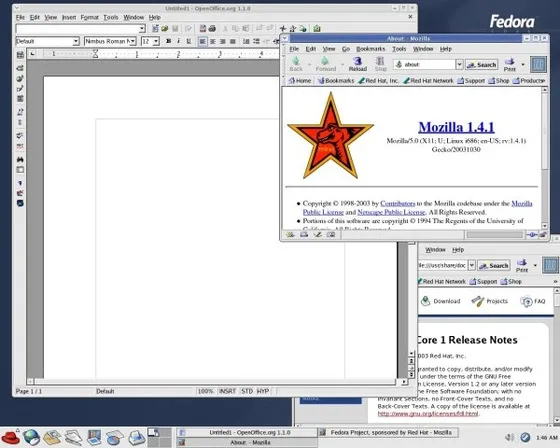The width and height of the screenshot is (560, 448).
Task: Toggle Italic formatting in OpenOffice
Action: tap(179, 41)
